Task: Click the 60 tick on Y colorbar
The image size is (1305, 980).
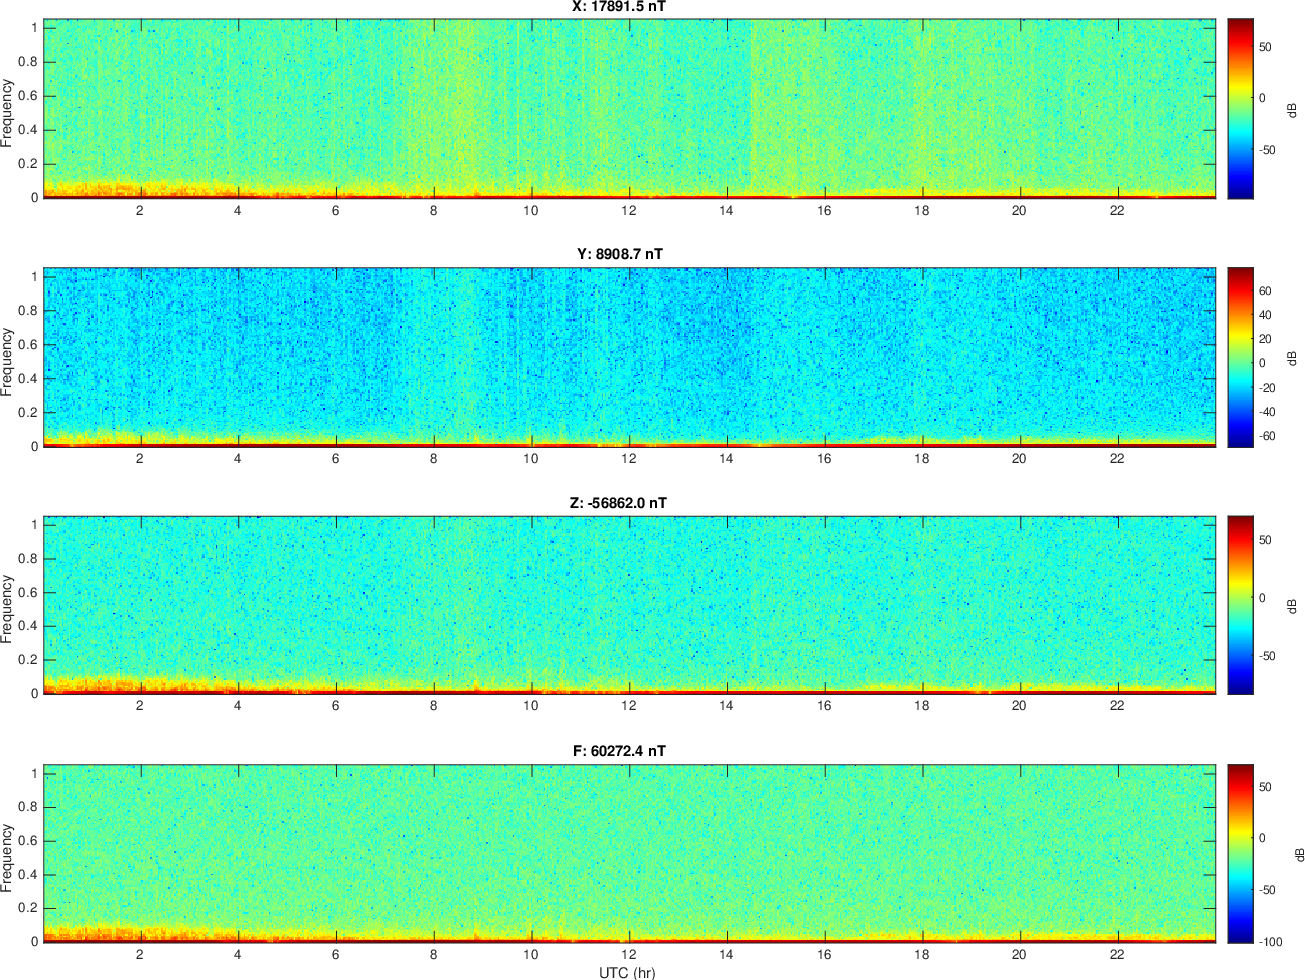Action: pyautogui.click(x=1265, y=291)
